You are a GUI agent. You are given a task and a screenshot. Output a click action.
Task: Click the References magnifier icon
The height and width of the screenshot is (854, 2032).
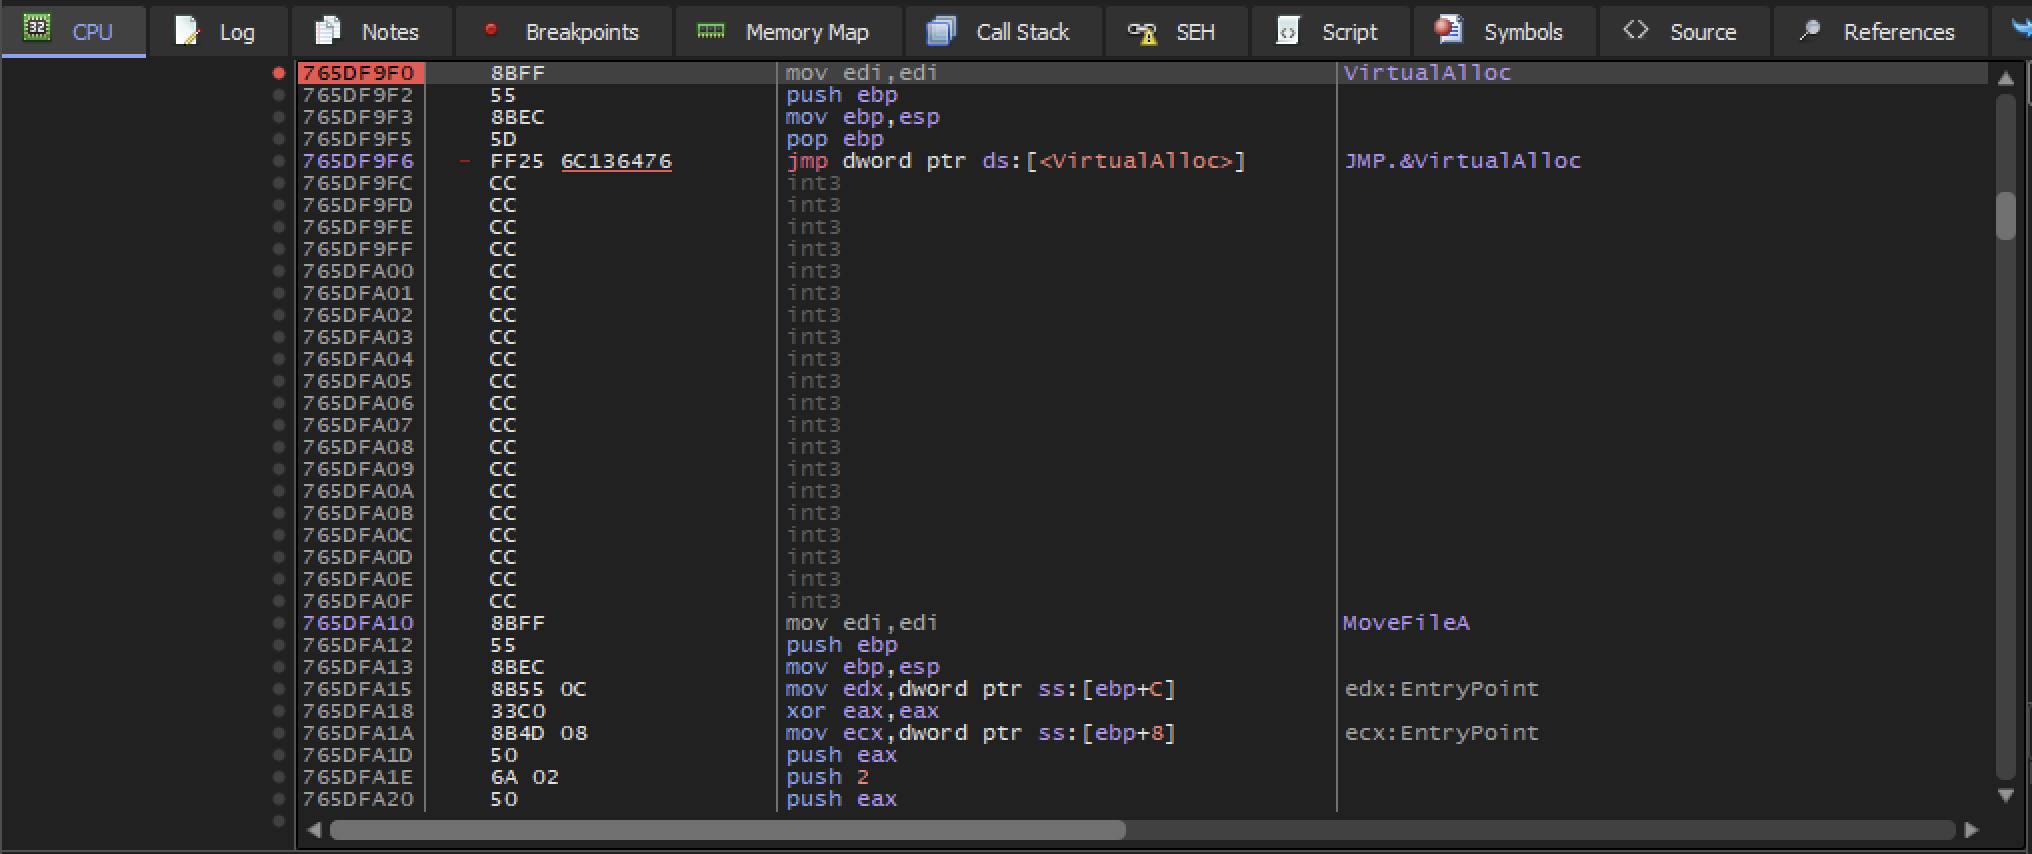coord(1809,31)
